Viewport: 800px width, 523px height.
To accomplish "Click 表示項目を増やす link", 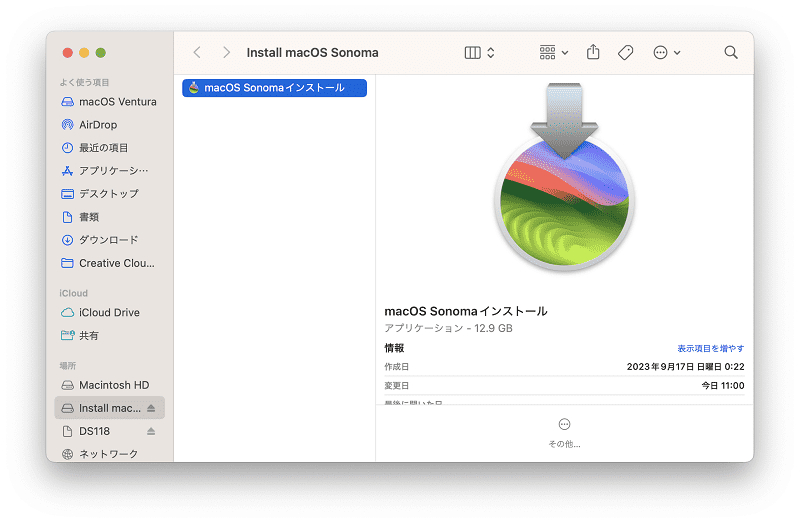I will pyautogui.click(x=710, y=348).
